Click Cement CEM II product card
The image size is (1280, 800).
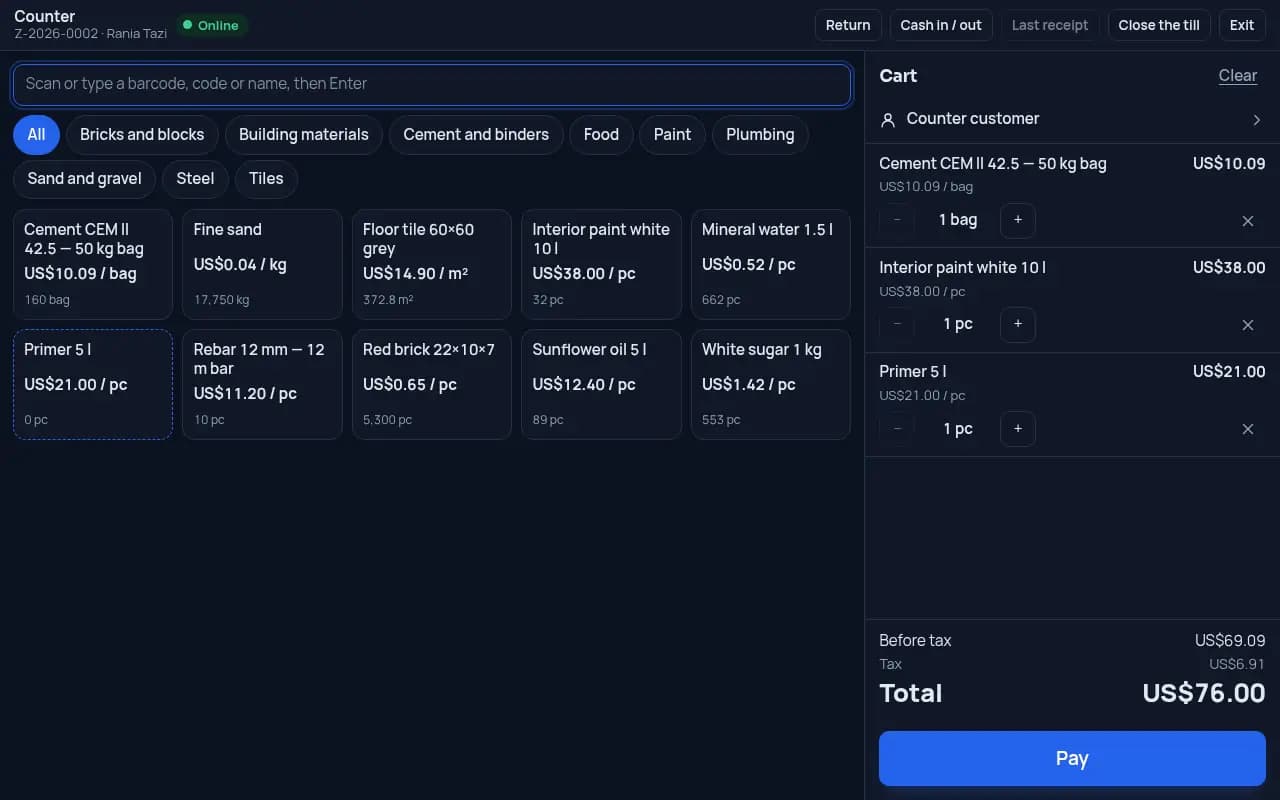coord(93,264)
